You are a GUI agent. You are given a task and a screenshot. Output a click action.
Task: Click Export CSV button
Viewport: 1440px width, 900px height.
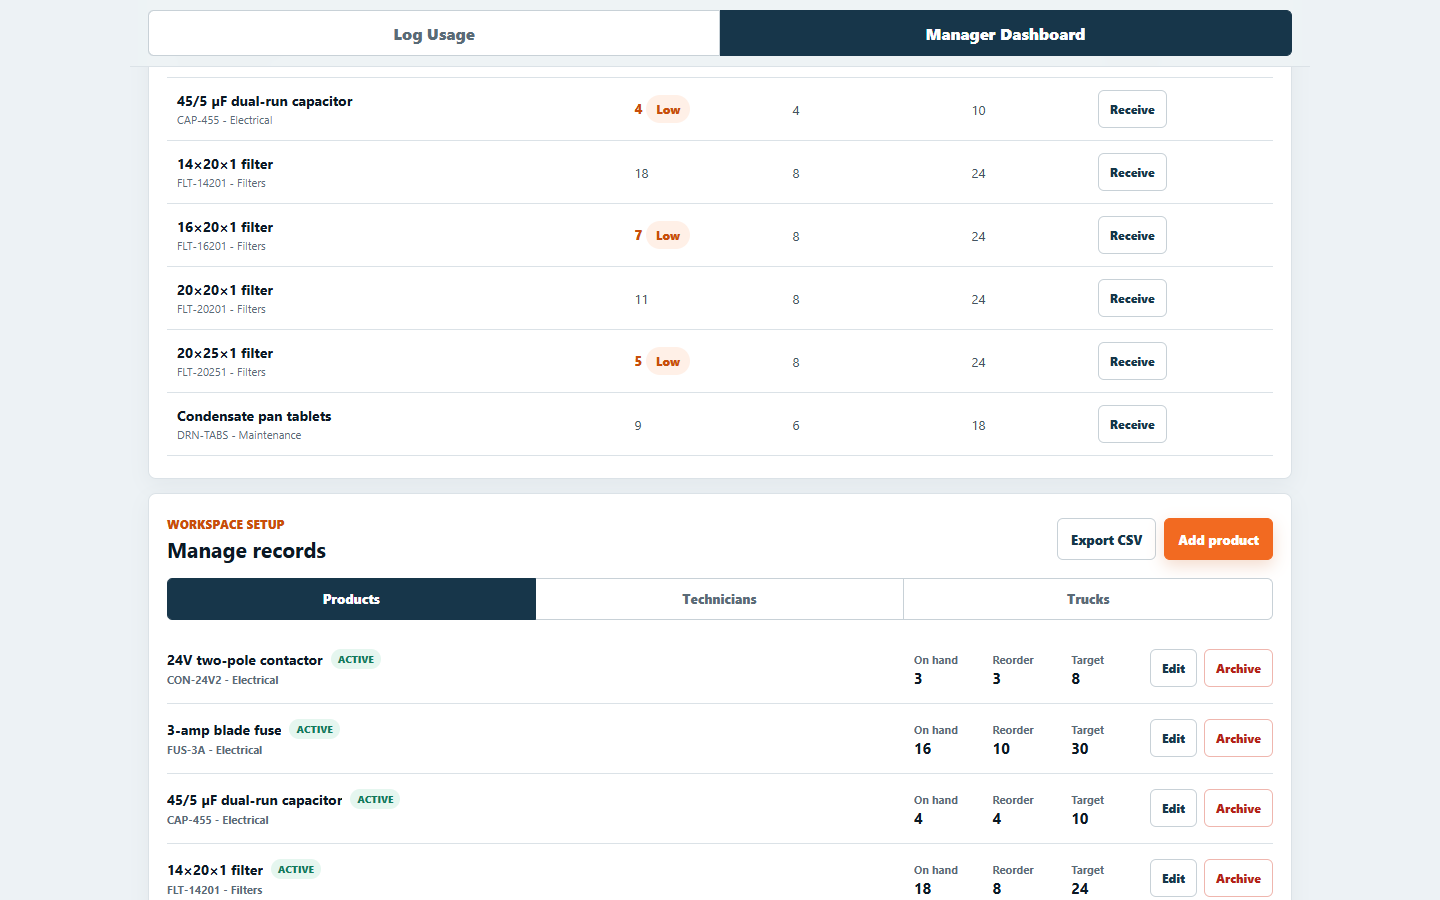click(x=1106, y=540)
